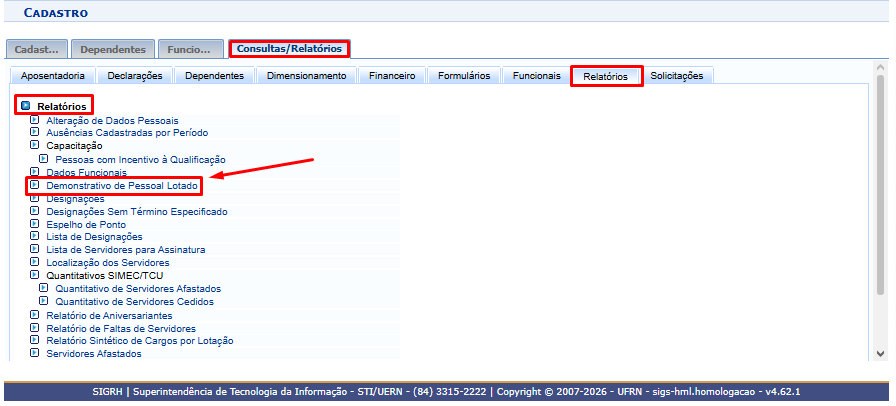Click the Quantitativos SIMEC/TCU group label
The width and height of the screenshot is (896, 406).
105,276
